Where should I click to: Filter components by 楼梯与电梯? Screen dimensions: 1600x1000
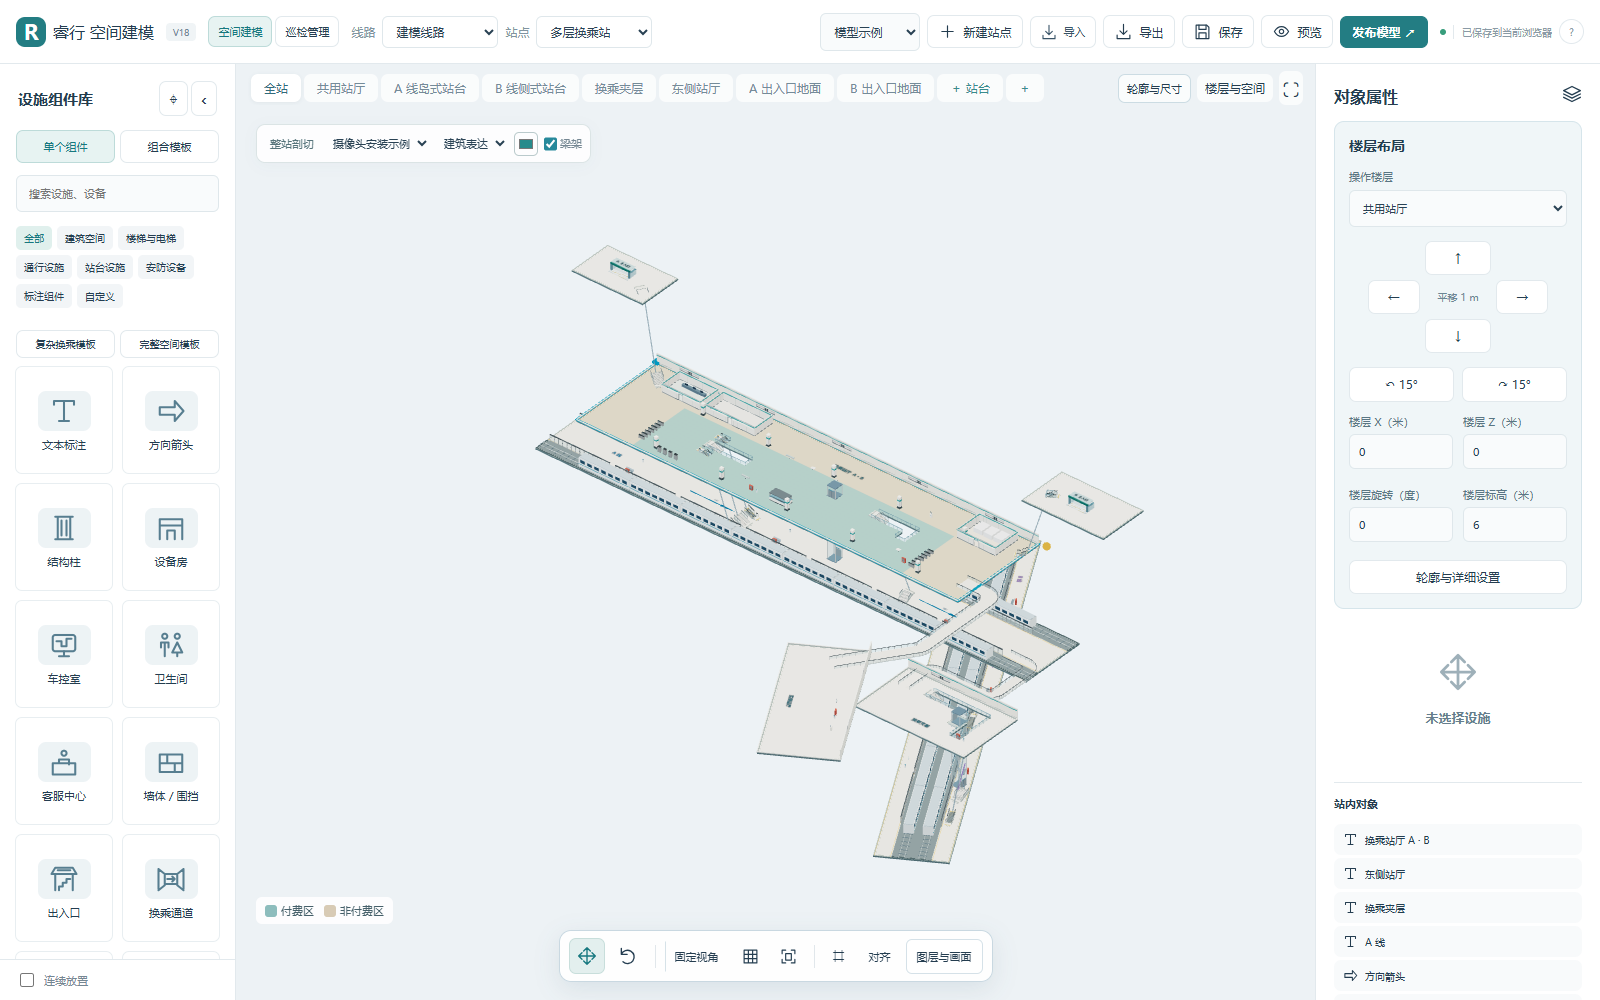151,238
